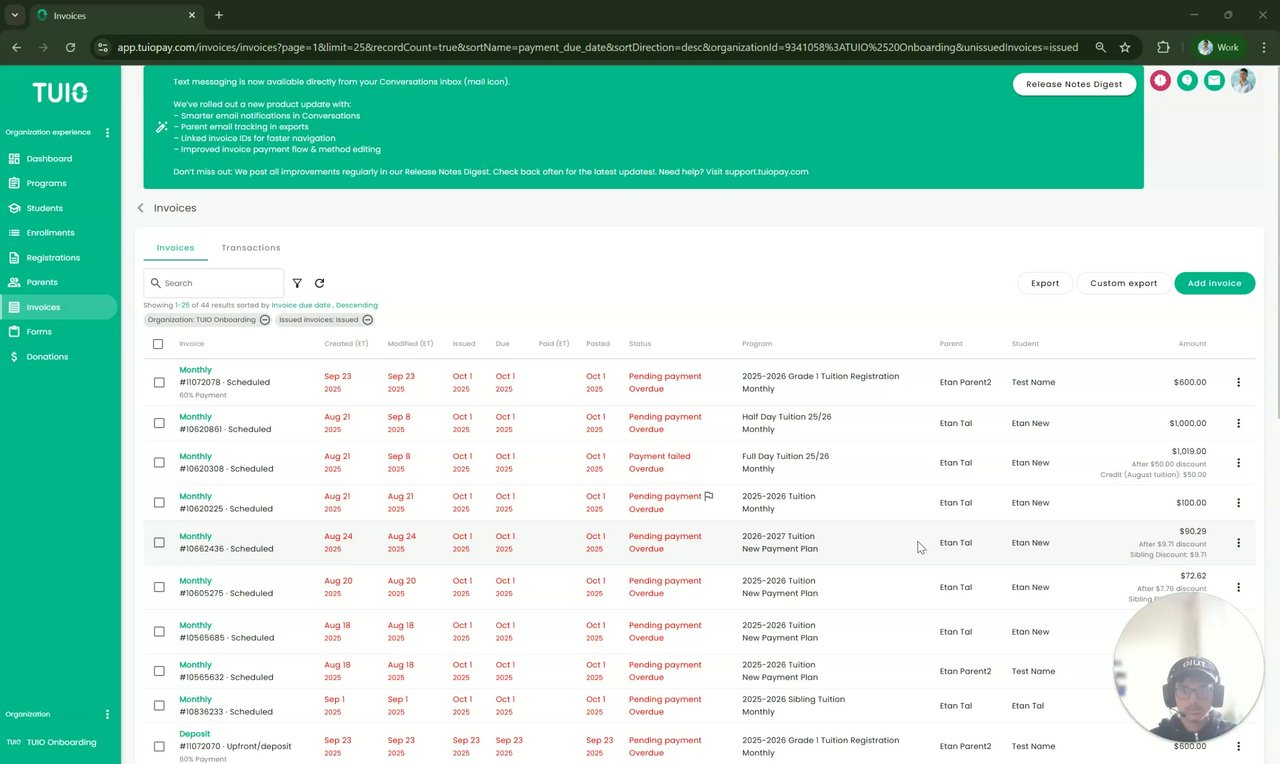Switch to the Transactions tab
Viewport: 1280px width, 764px height.
251,248
